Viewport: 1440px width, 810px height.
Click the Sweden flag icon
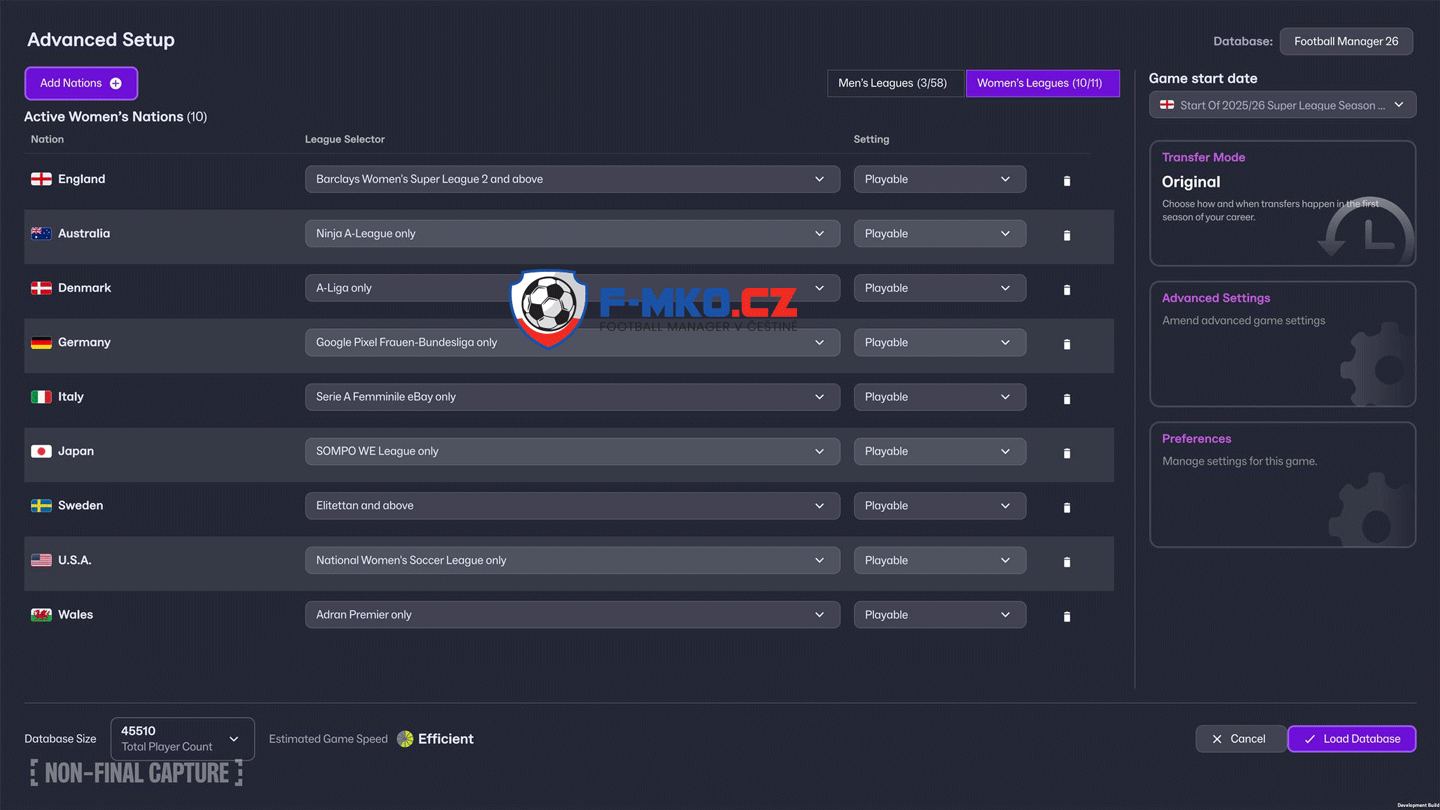[41, 506]
